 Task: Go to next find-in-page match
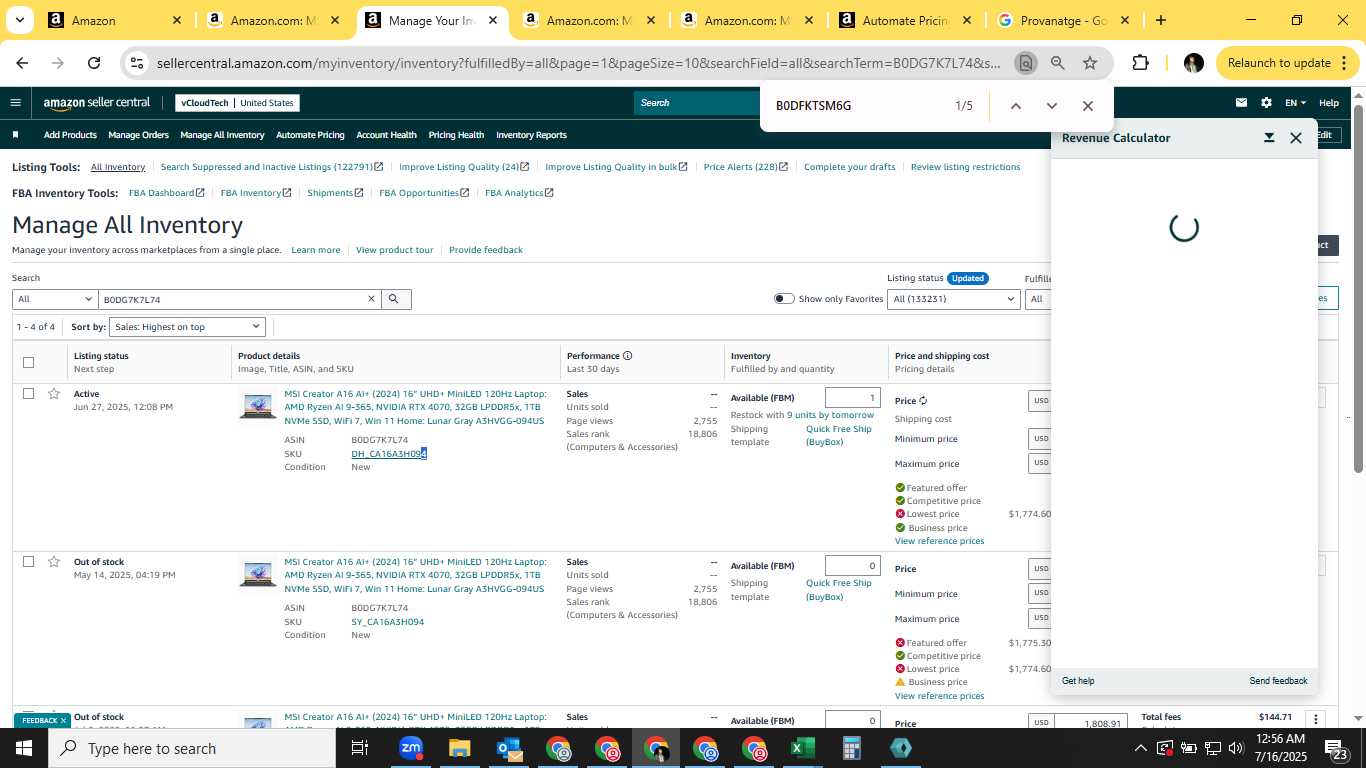coord(1051,106)
